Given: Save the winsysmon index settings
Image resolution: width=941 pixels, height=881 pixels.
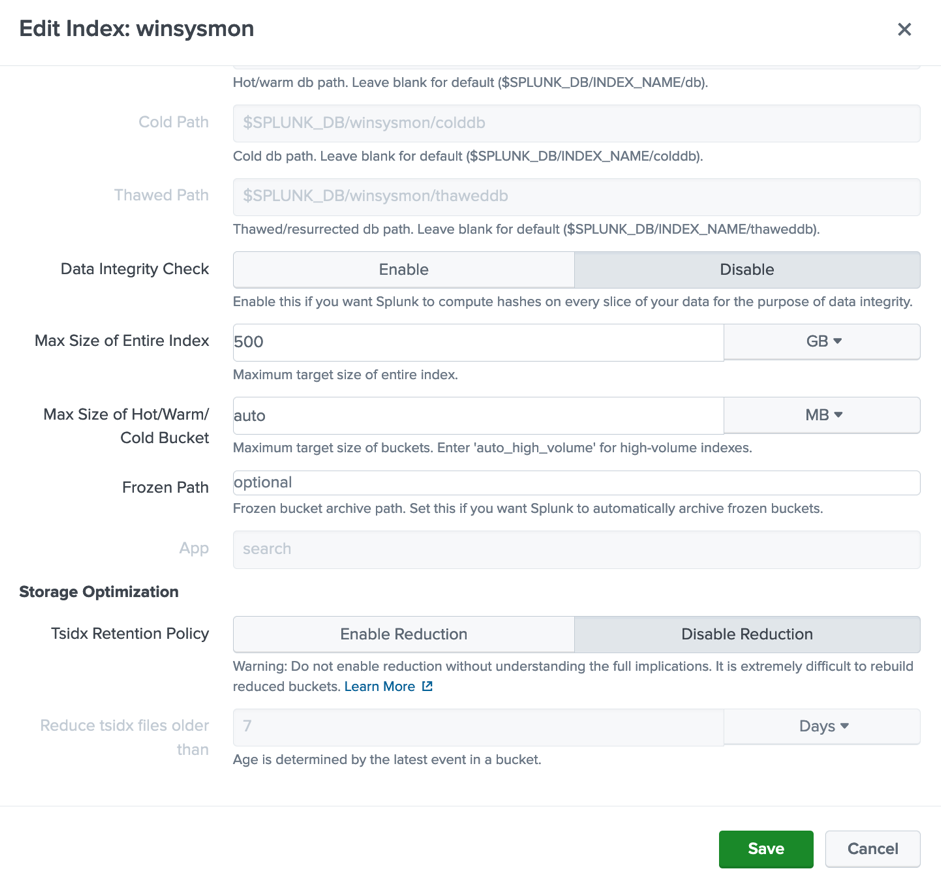Looking at the screenshot, I should click(766, 848).
